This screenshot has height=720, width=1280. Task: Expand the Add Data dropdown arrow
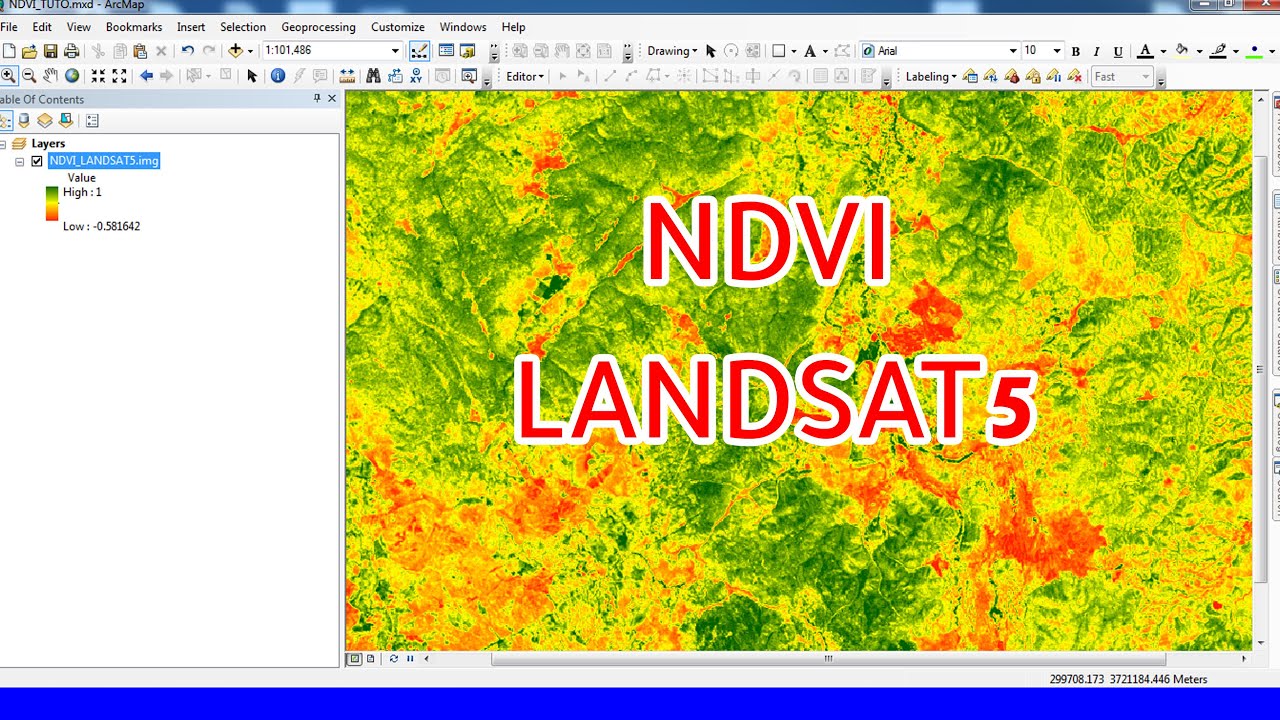250,51
